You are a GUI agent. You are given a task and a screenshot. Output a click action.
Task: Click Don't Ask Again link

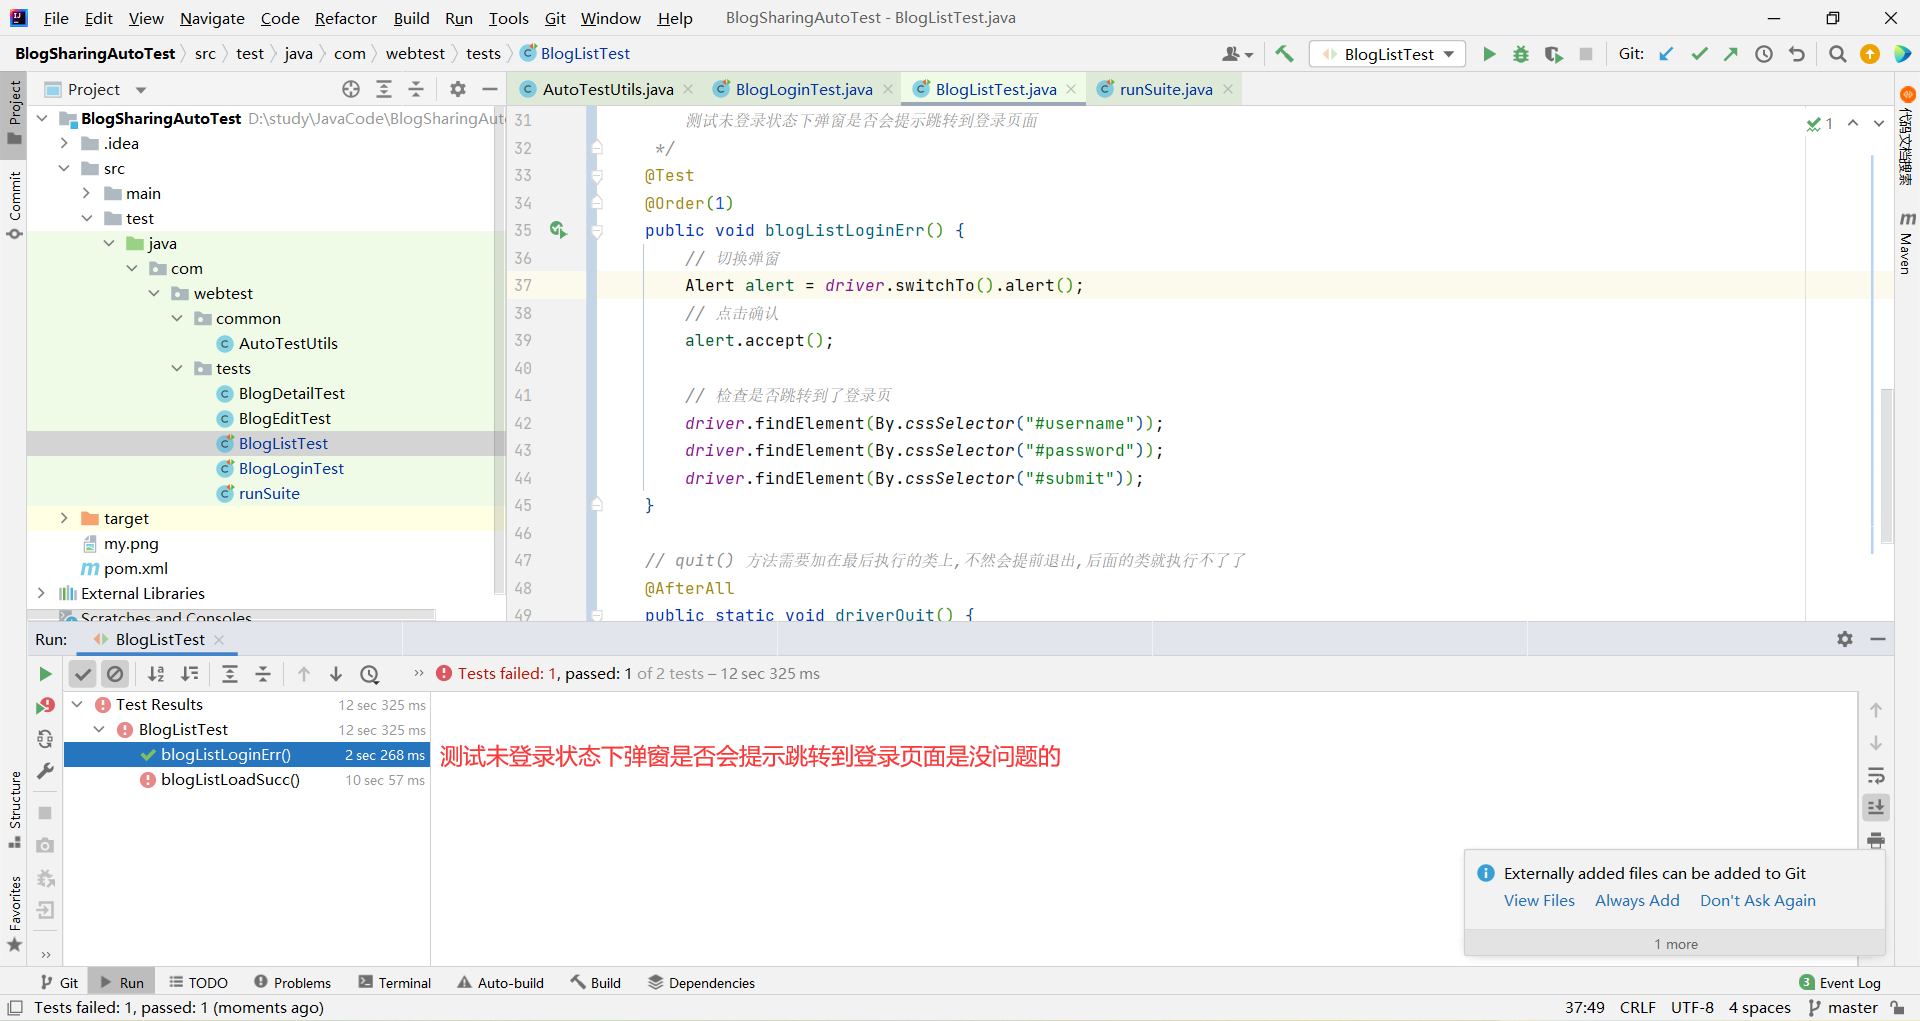point(1757,900)
